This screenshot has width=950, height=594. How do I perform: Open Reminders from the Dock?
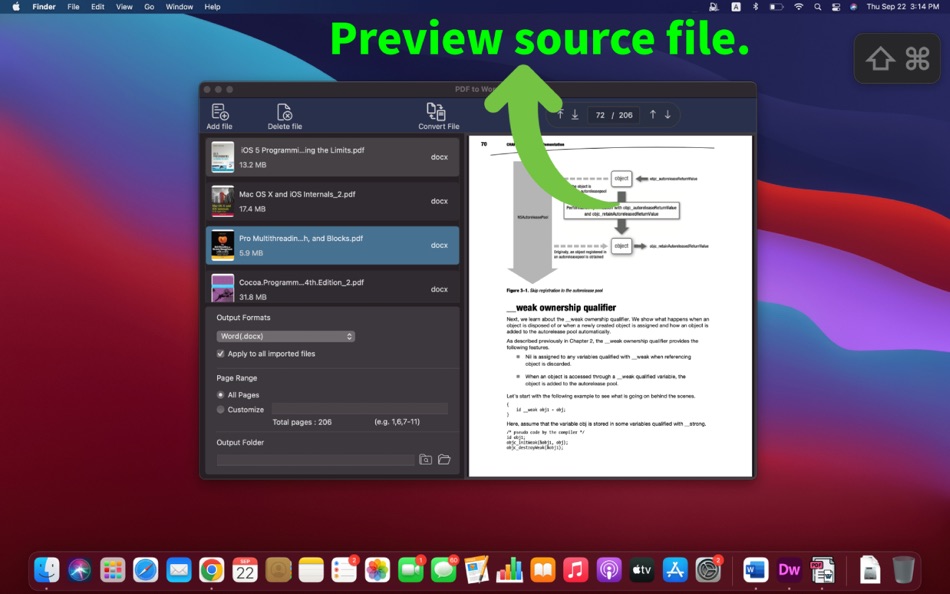coord(344,570)
